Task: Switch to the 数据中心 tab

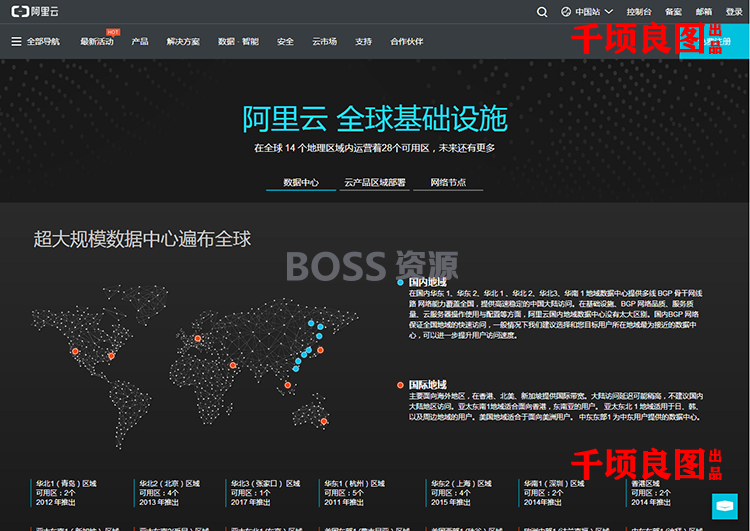Action: click(x=301, y=182)
